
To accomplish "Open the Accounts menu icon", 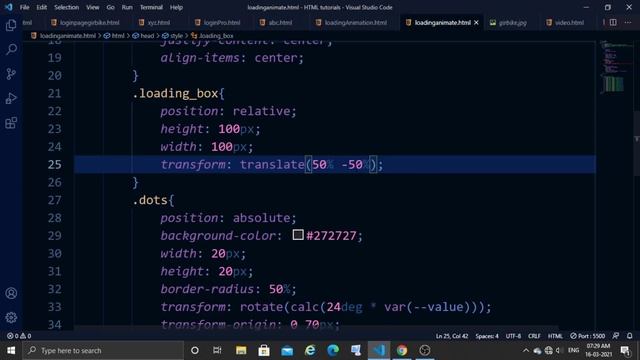I will (11, 293).
